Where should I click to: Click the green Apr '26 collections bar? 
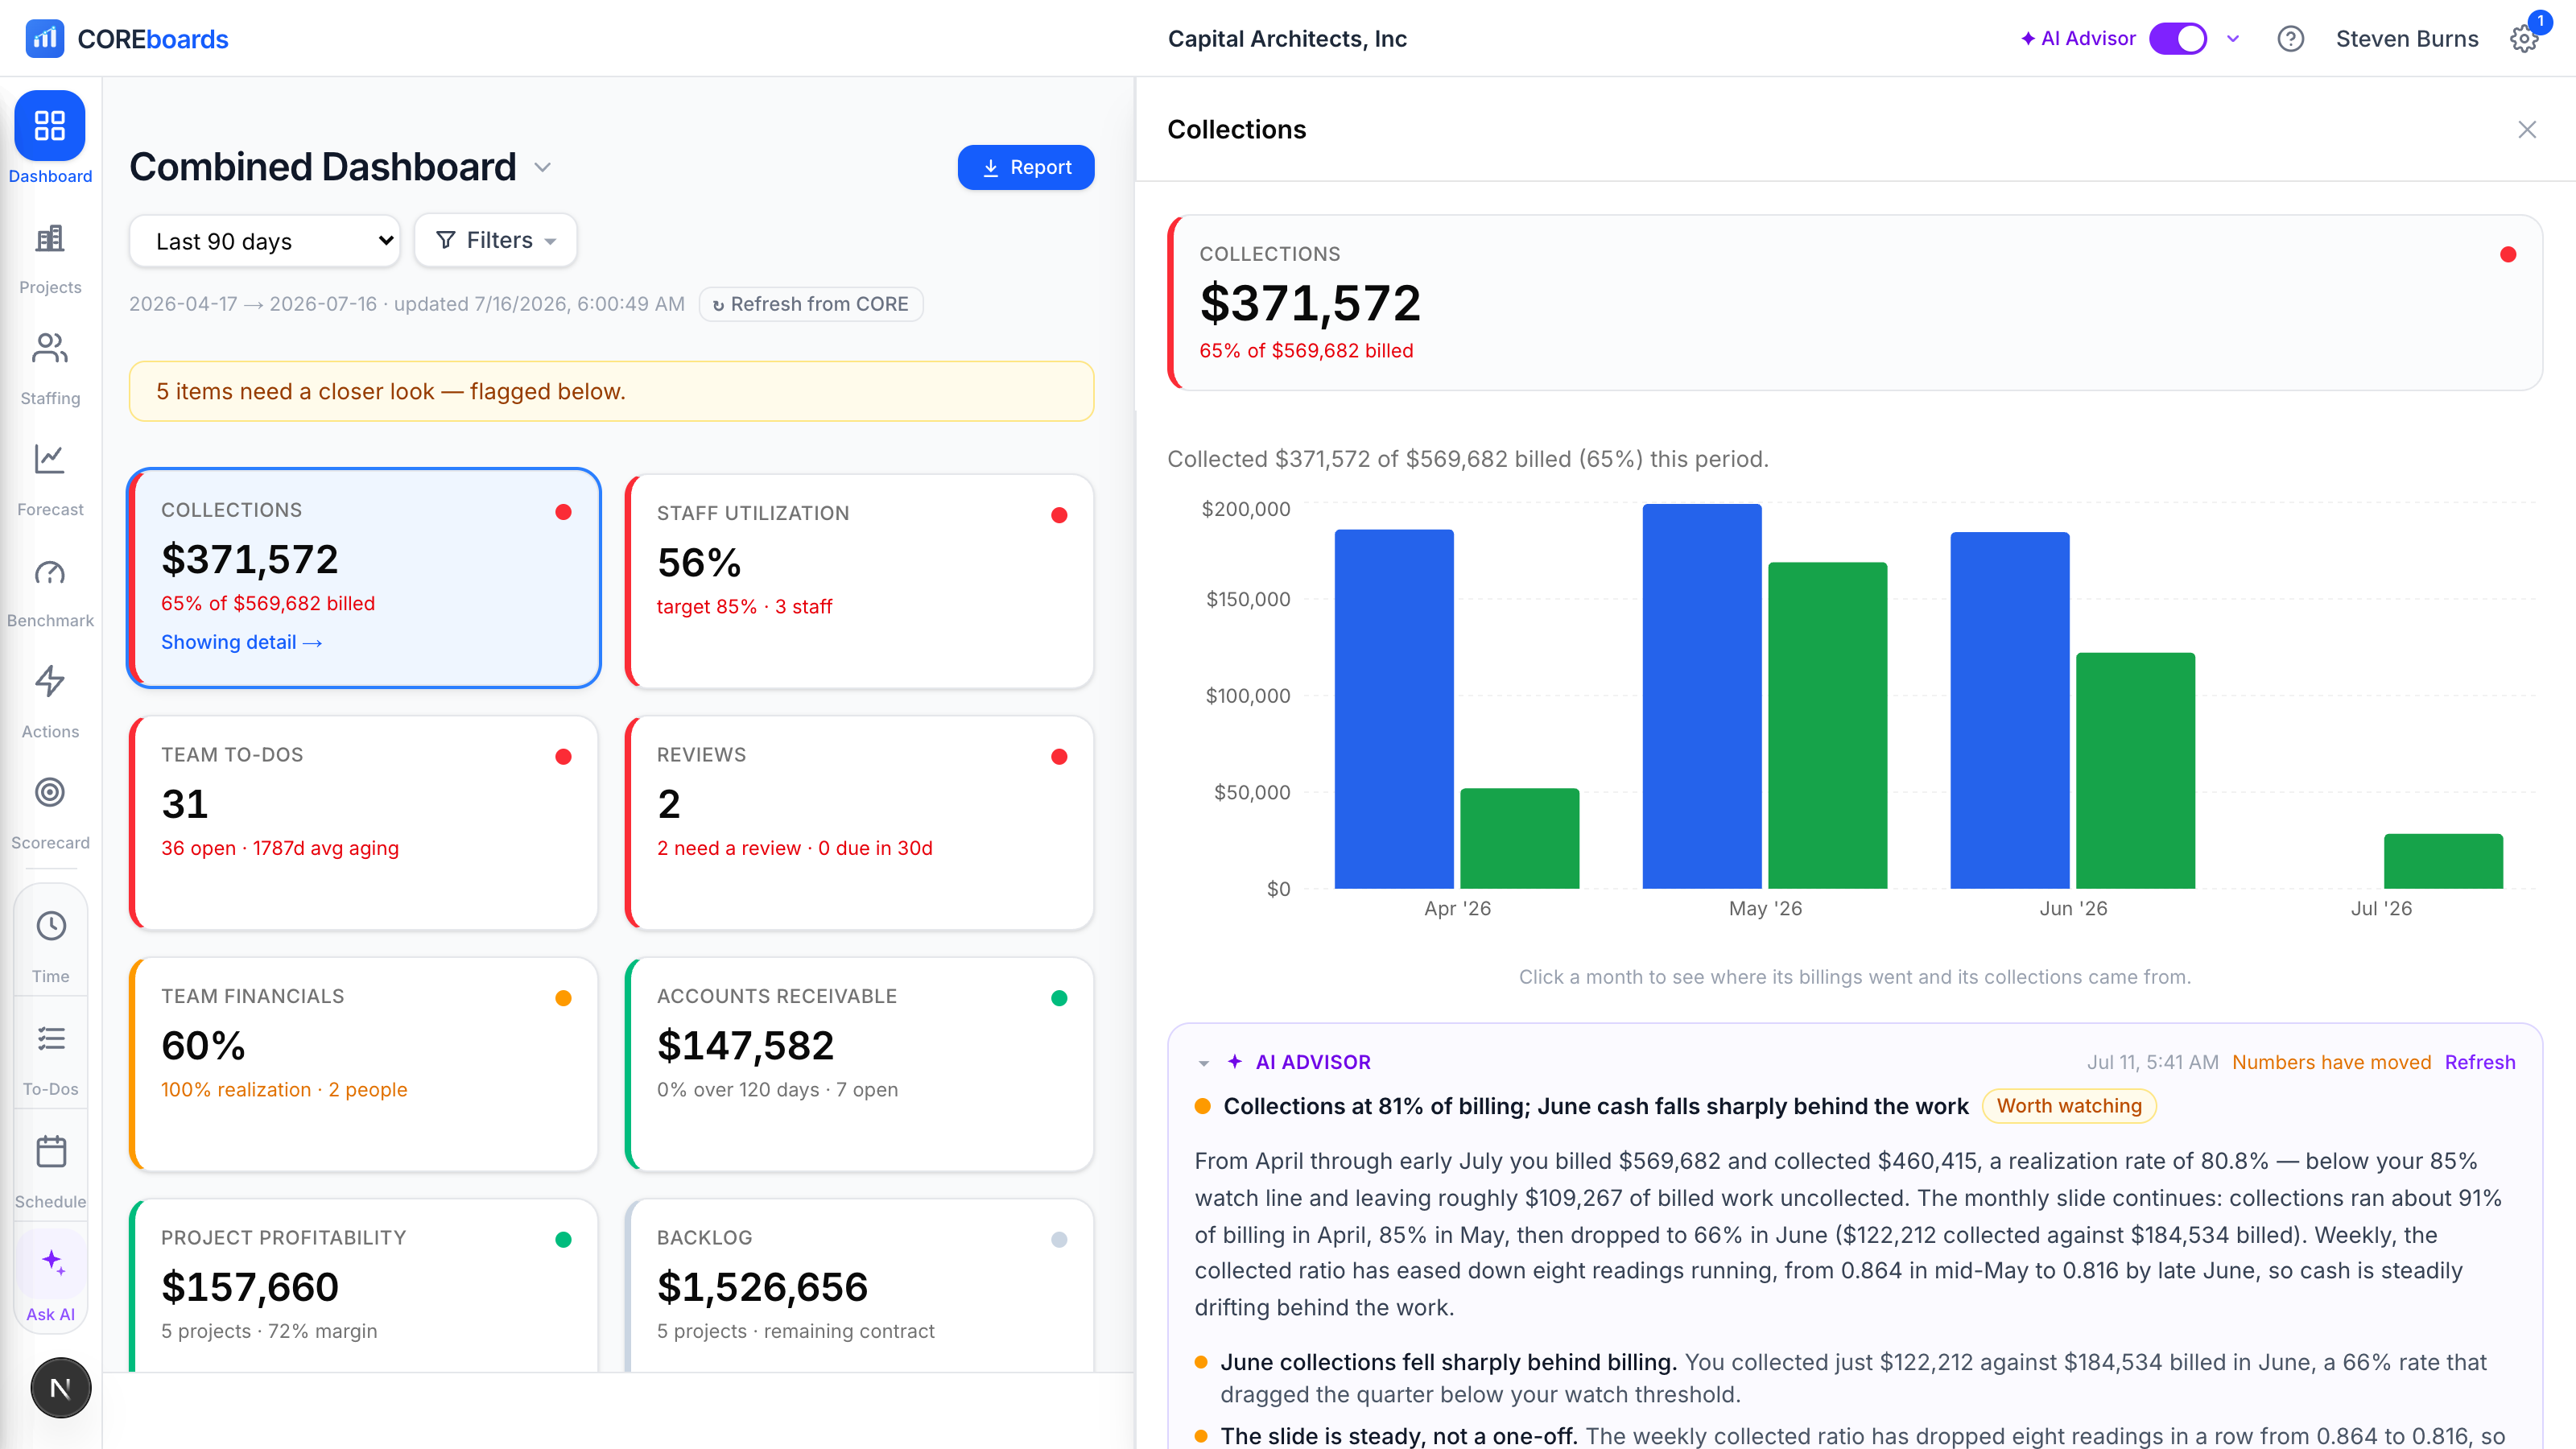pos(1519,838)
